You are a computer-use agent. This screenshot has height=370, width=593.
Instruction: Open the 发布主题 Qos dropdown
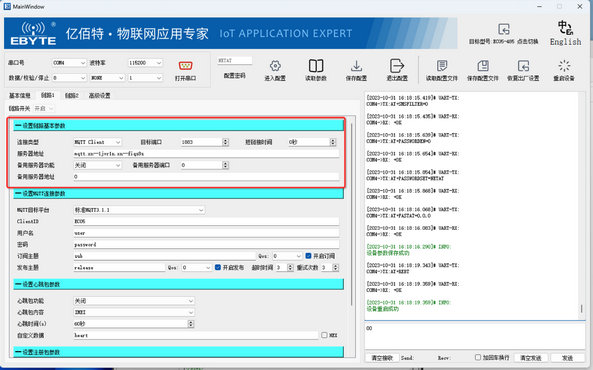coord(196,267)
